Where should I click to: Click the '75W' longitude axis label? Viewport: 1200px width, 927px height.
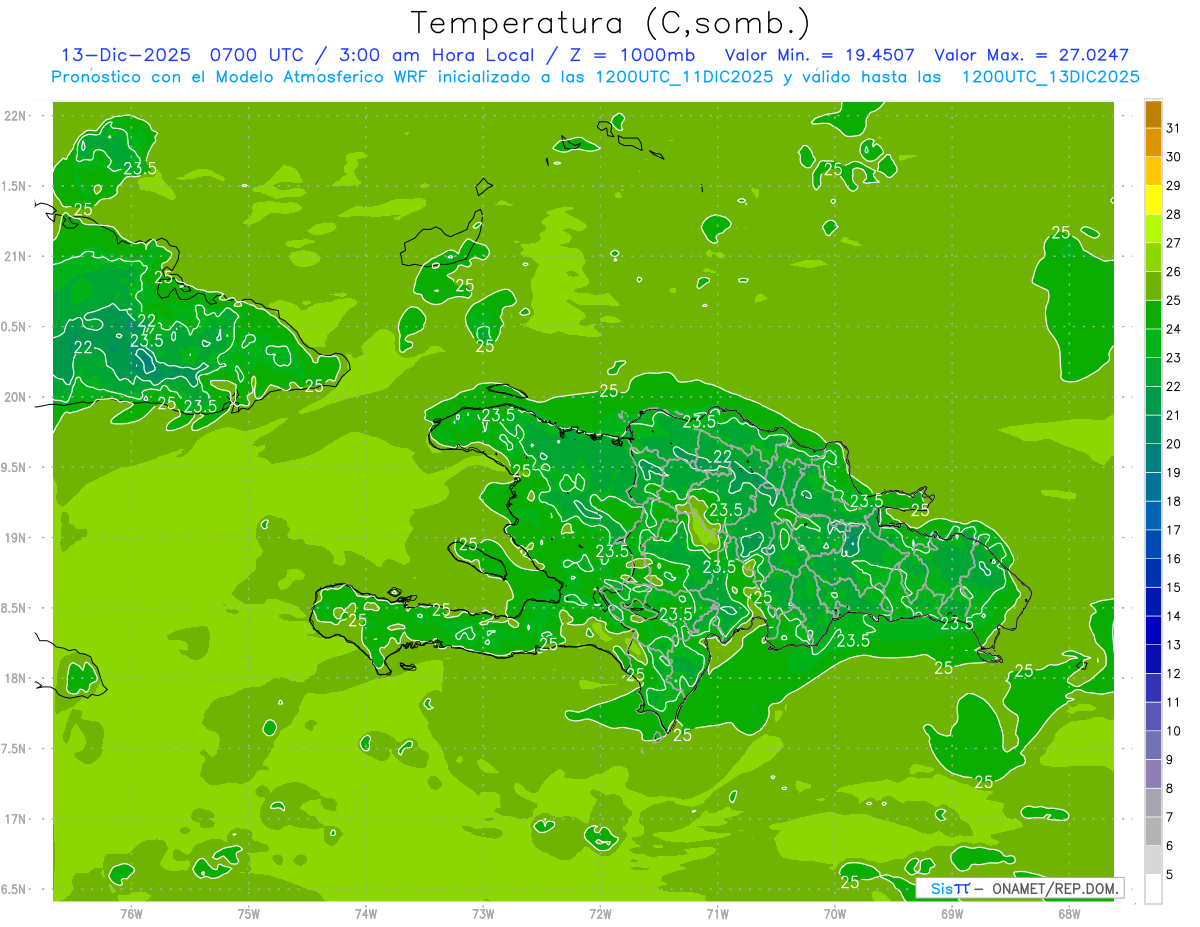pyautogui.click(x=249, y=914)
